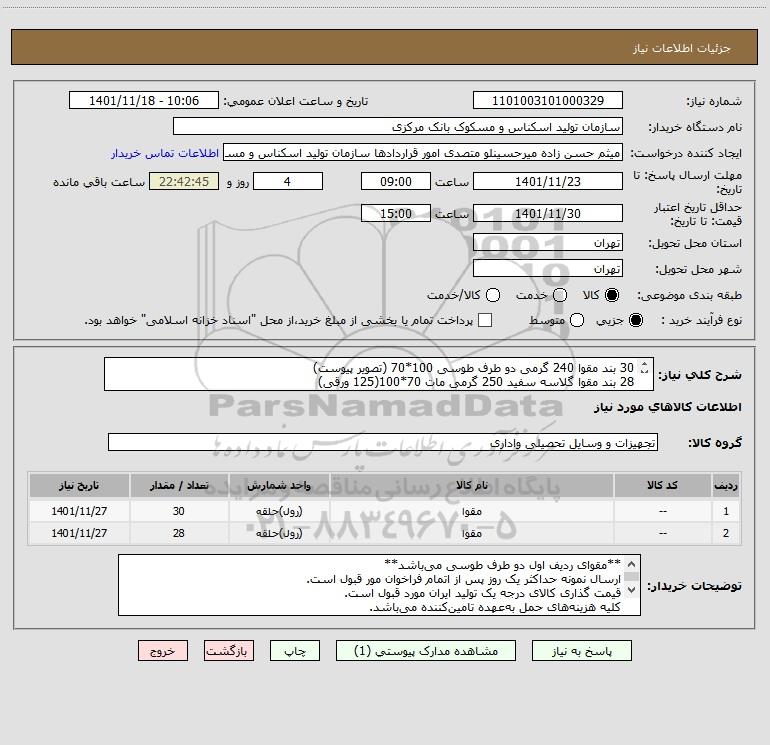Click the price validity date 1401/11/30
This screenshot has height=745, width=770.
(x=548, y=214)
